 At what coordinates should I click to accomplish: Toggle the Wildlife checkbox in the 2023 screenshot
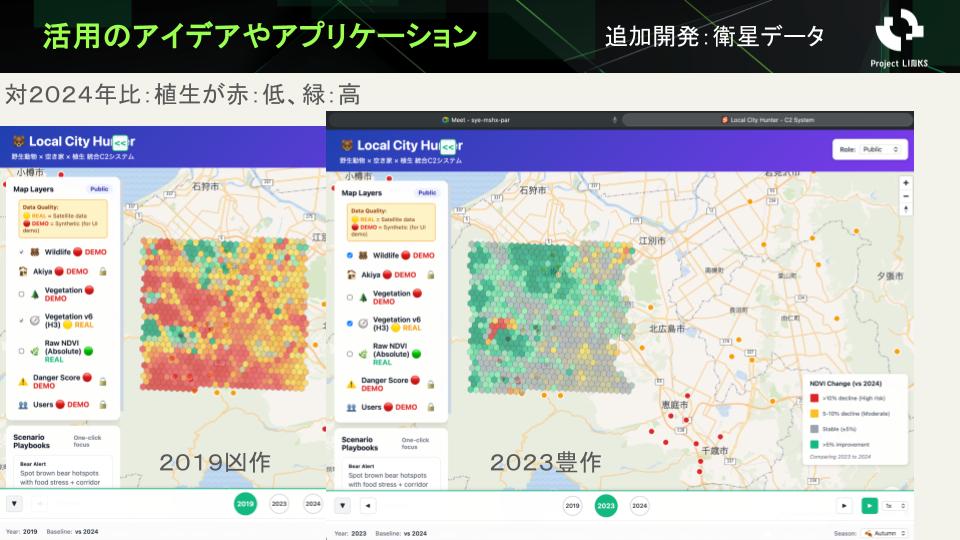coord(350,255)
